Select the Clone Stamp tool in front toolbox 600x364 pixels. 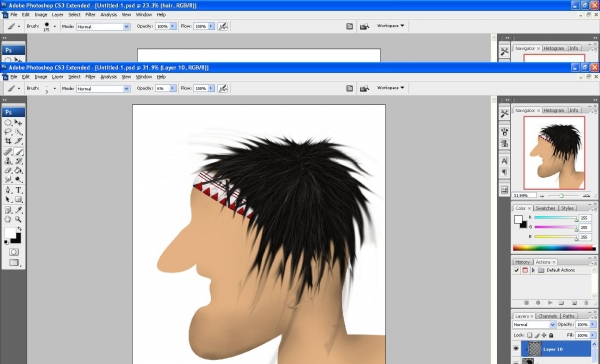coord(8,161)
